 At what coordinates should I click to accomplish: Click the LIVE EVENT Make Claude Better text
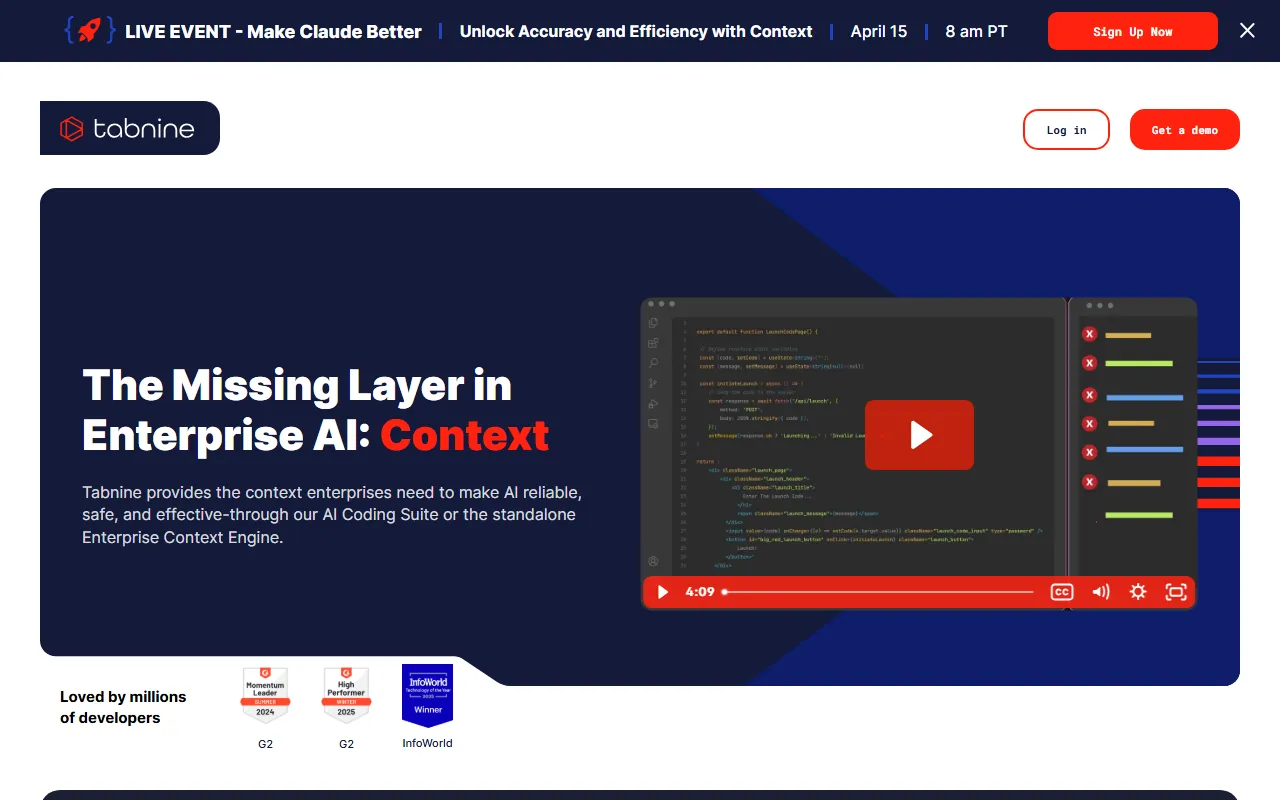coord(273,31)
